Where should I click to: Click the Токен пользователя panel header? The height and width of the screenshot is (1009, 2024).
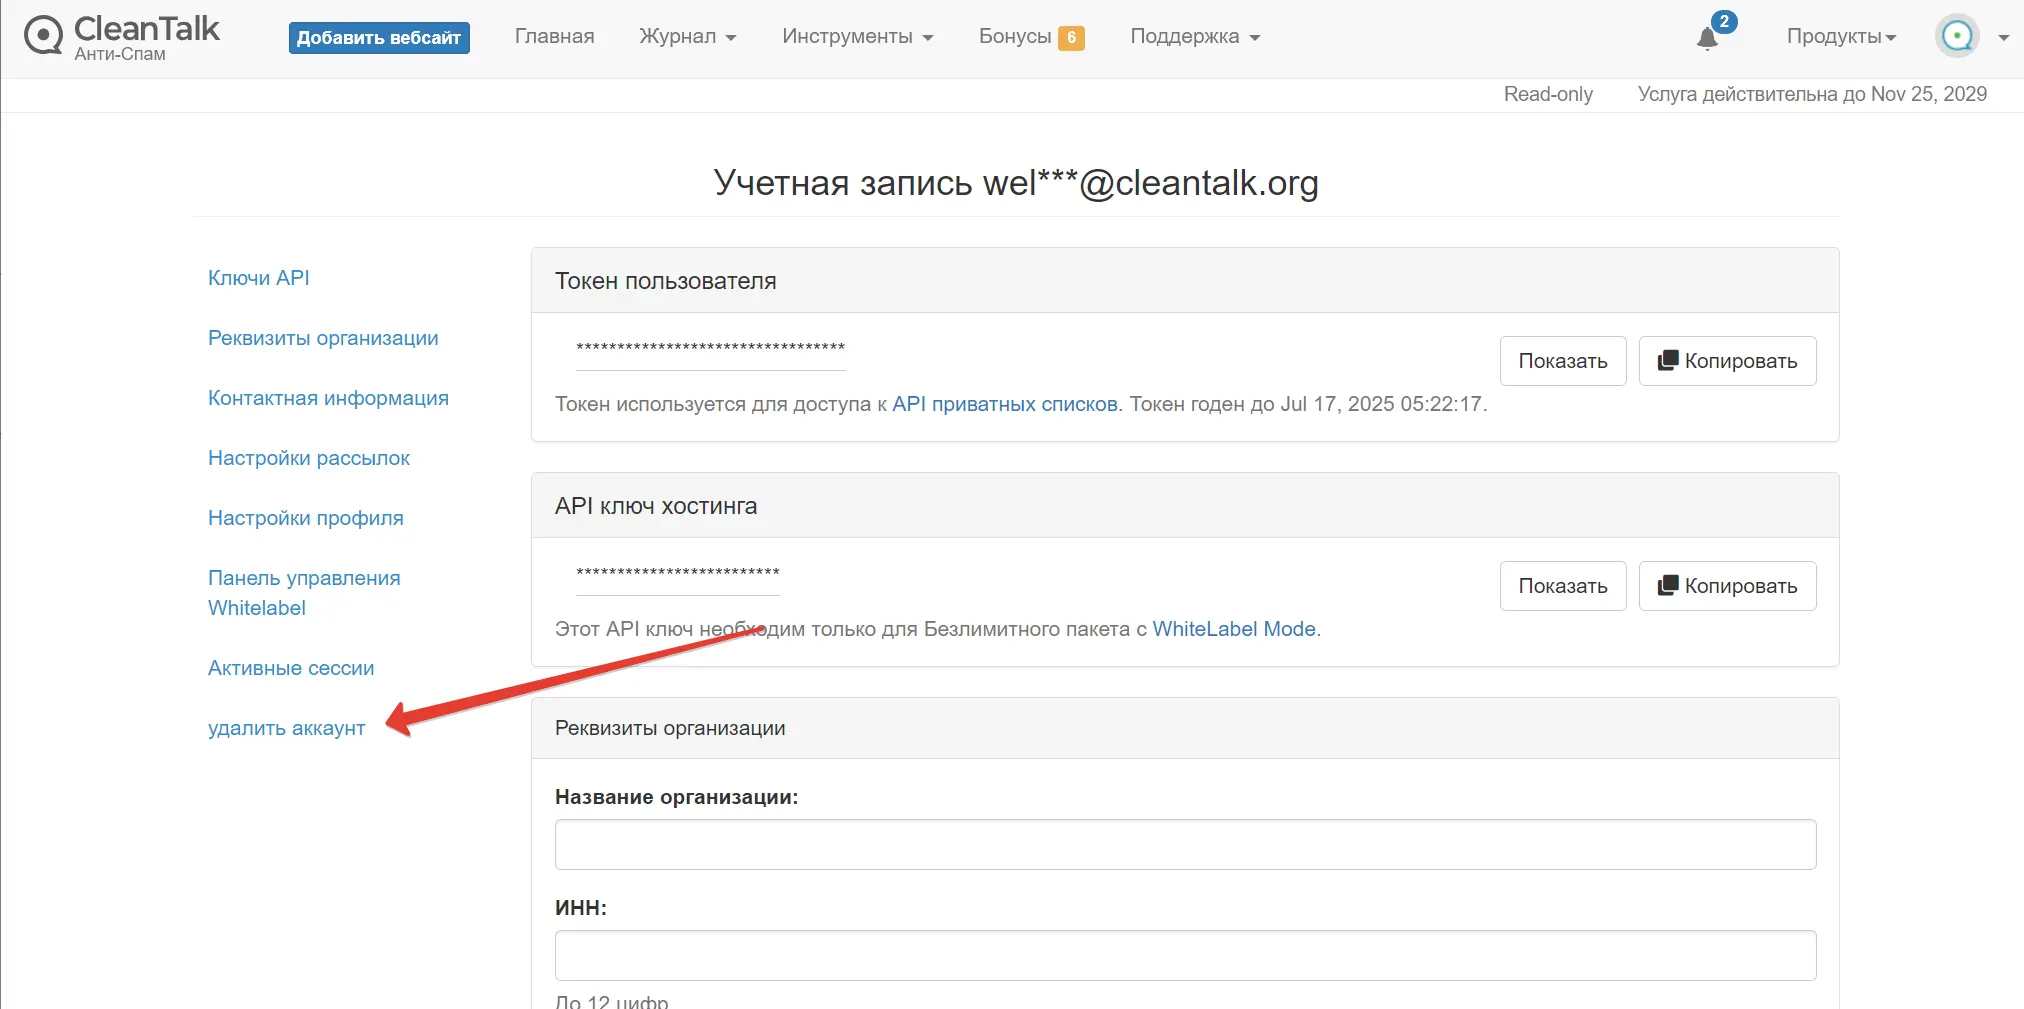pos(1185,281)
